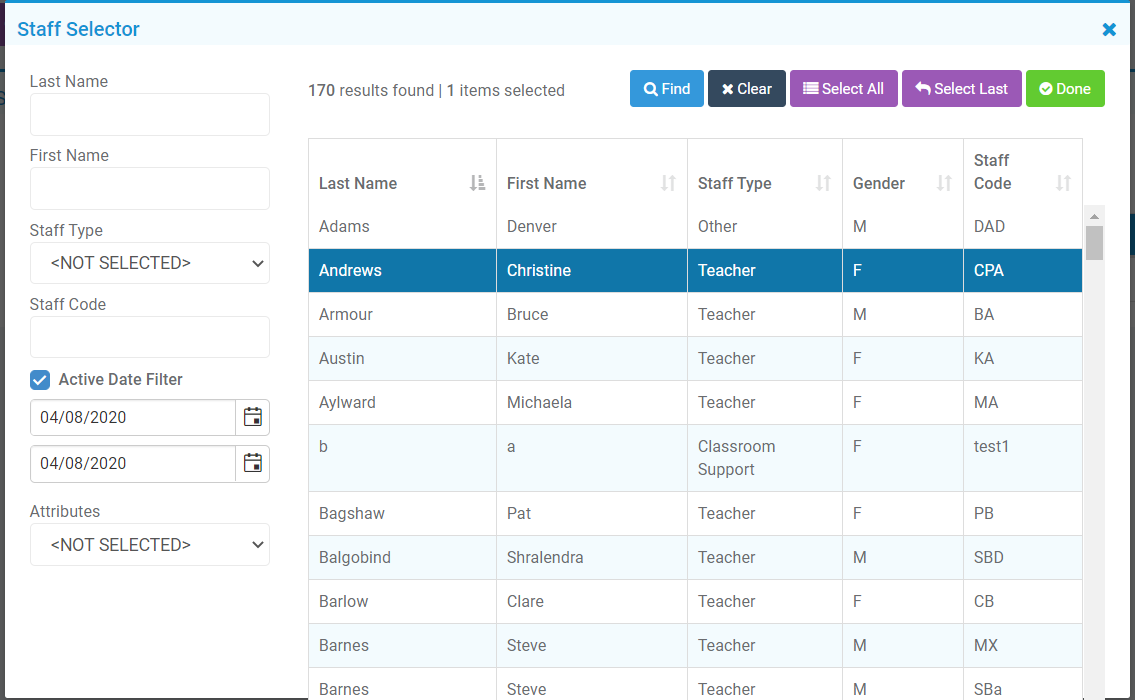Focus the Staff Code input field
The image size is (1135, 700).
coord(150,337)
